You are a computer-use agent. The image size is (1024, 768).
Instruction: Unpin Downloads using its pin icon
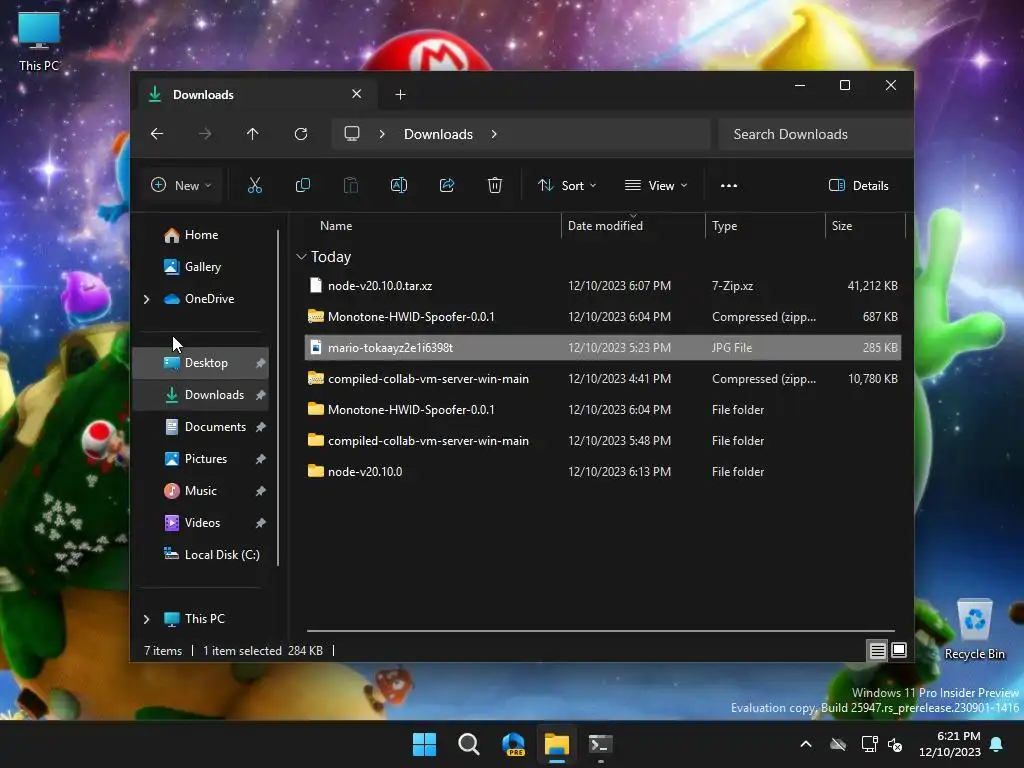pyautogui.click(x=261, y=394)
